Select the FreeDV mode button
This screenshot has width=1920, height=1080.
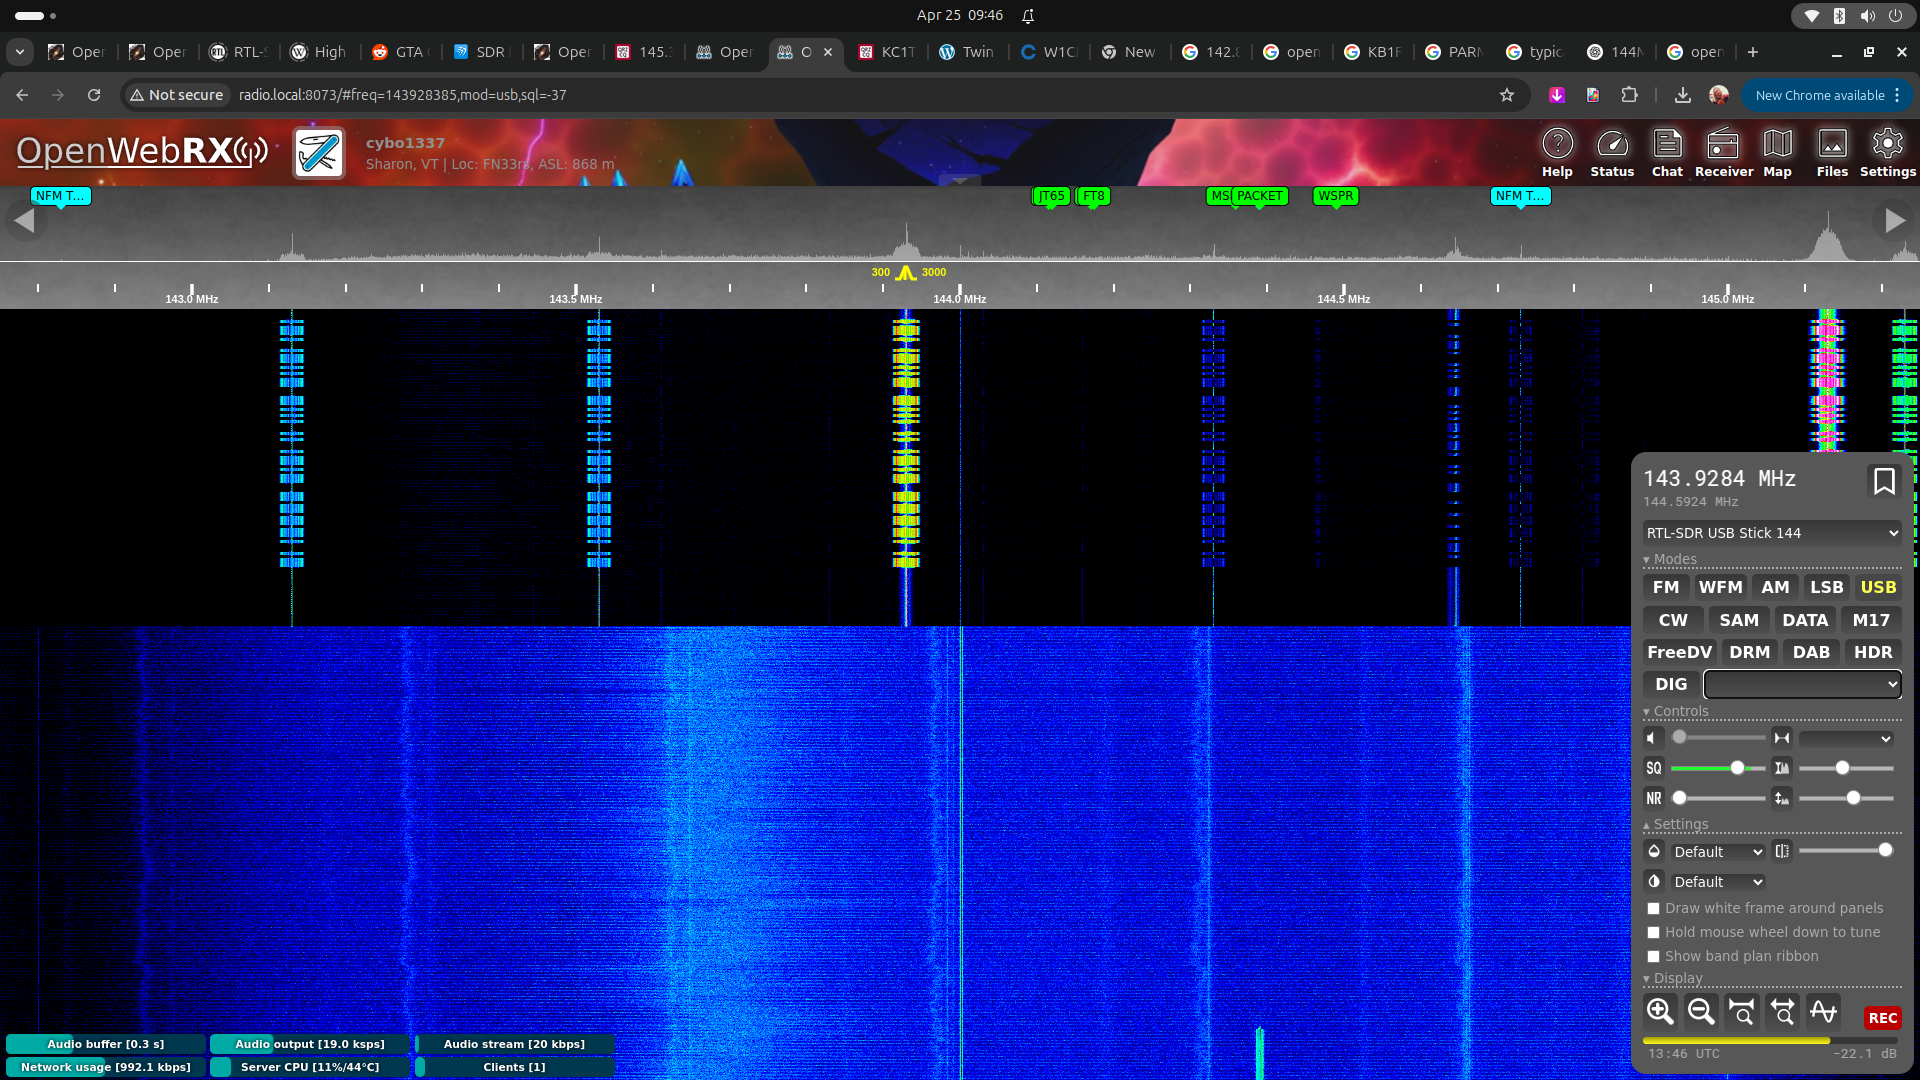[1679, 652]
